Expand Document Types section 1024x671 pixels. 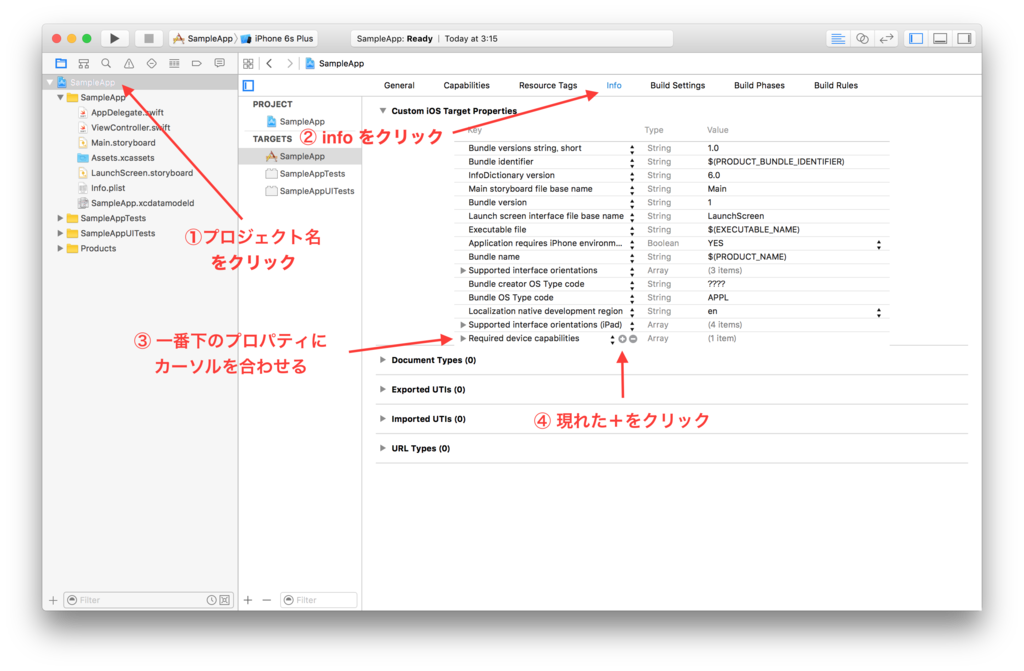click(383, 360)
